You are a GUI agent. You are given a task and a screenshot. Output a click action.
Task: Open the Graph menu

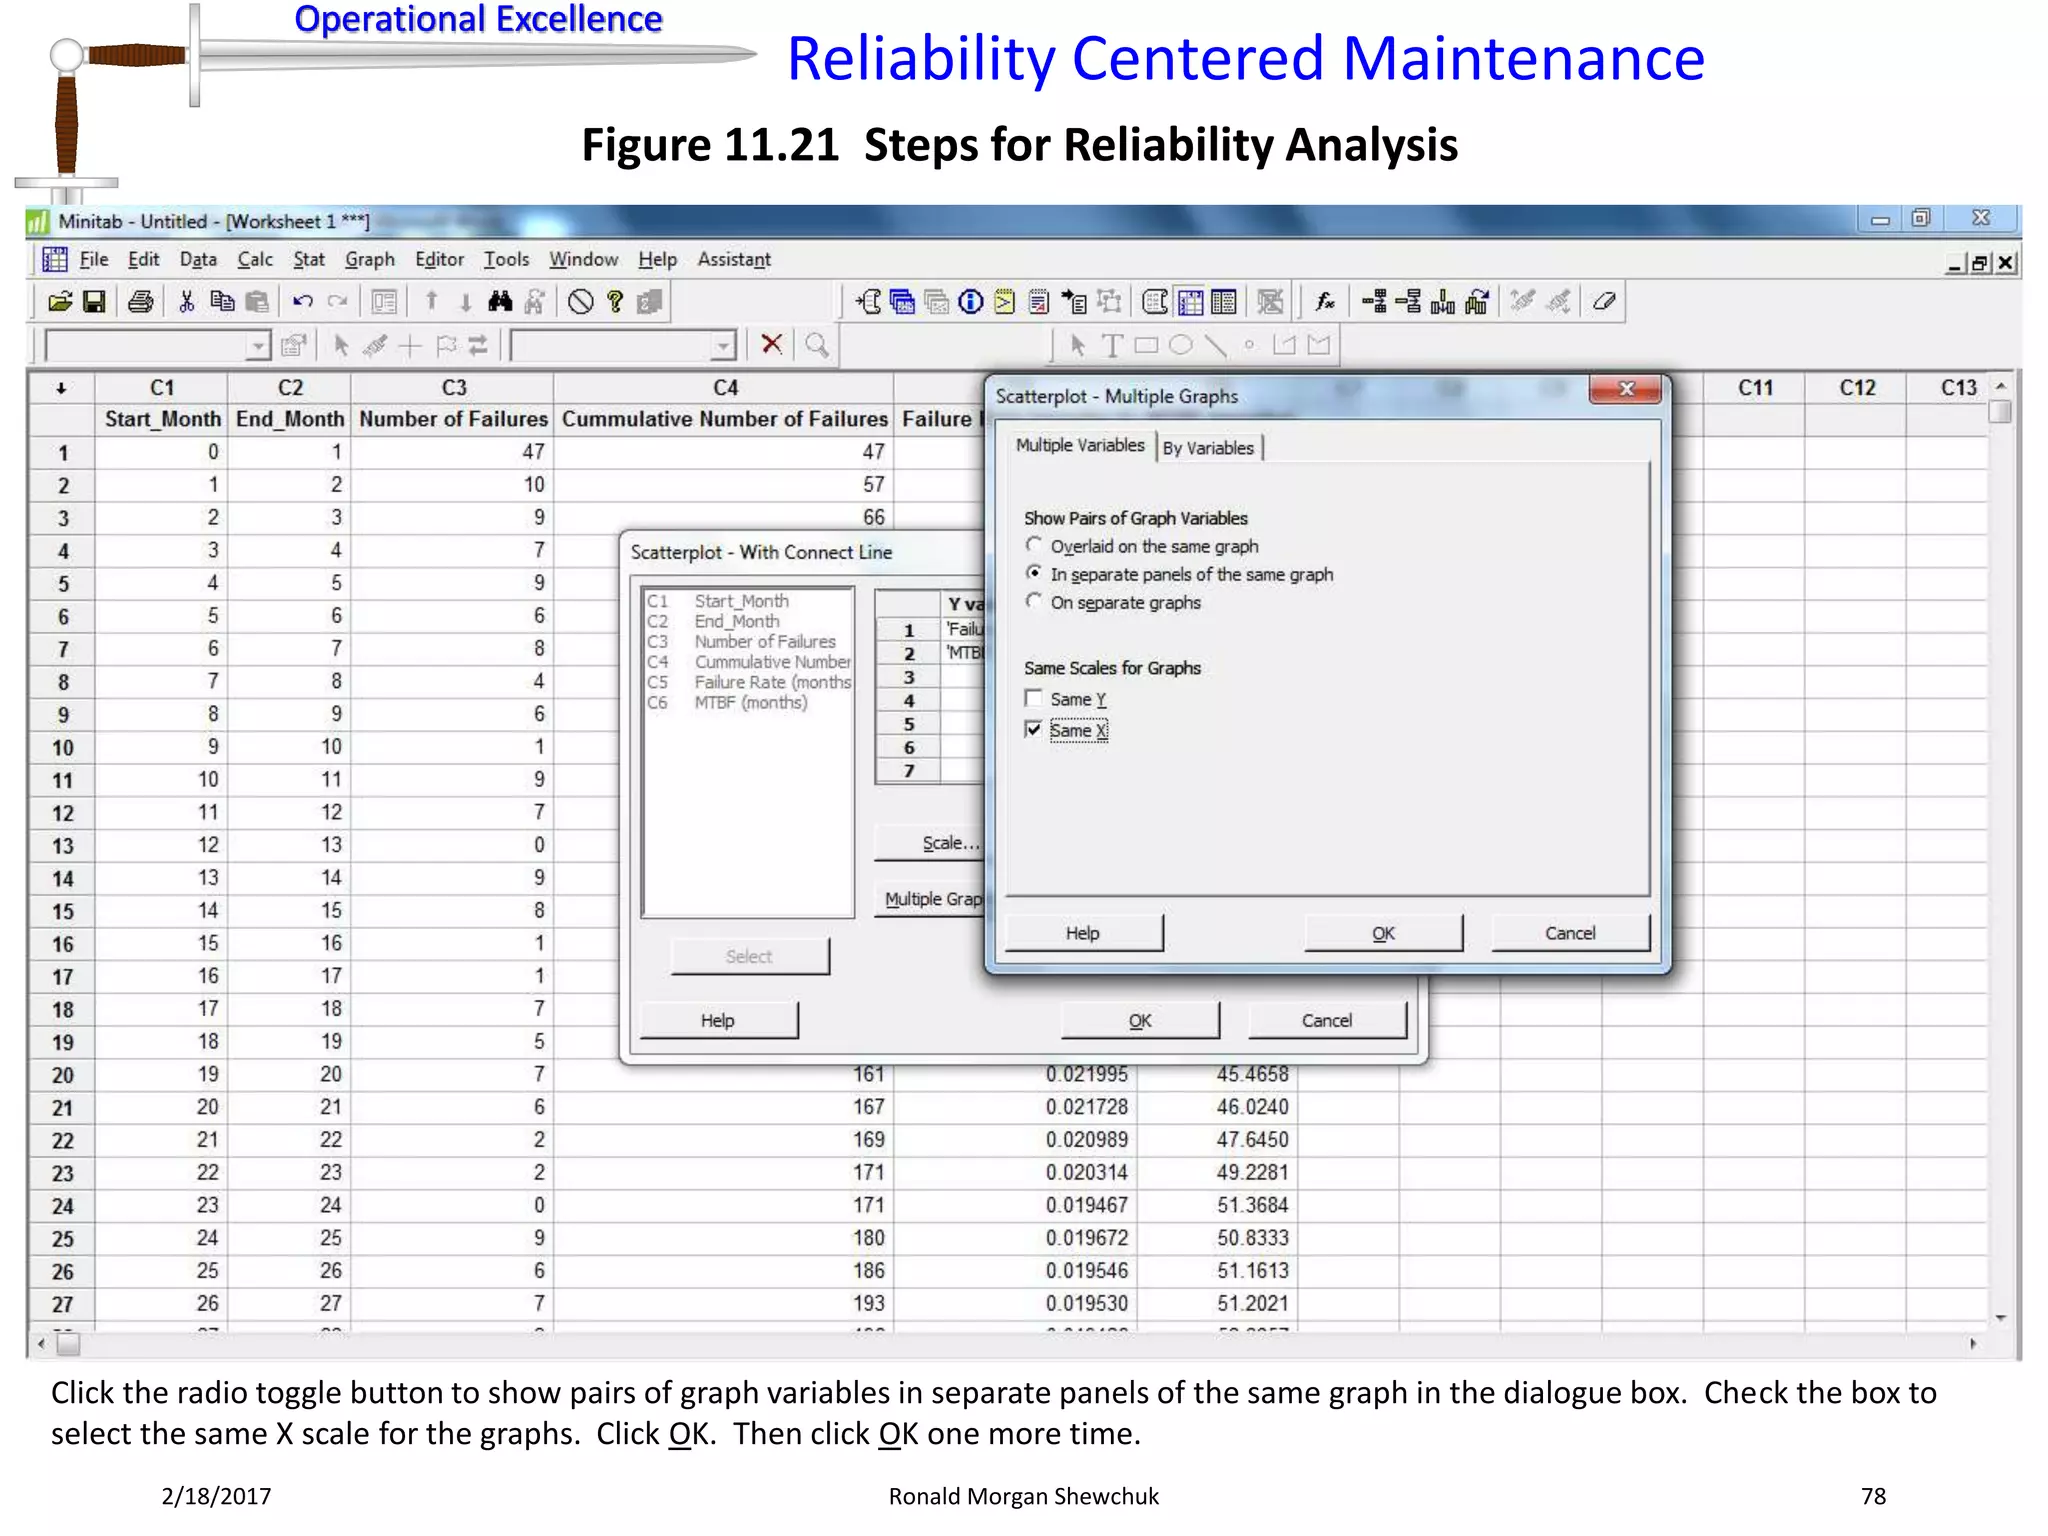coord(370,259)
